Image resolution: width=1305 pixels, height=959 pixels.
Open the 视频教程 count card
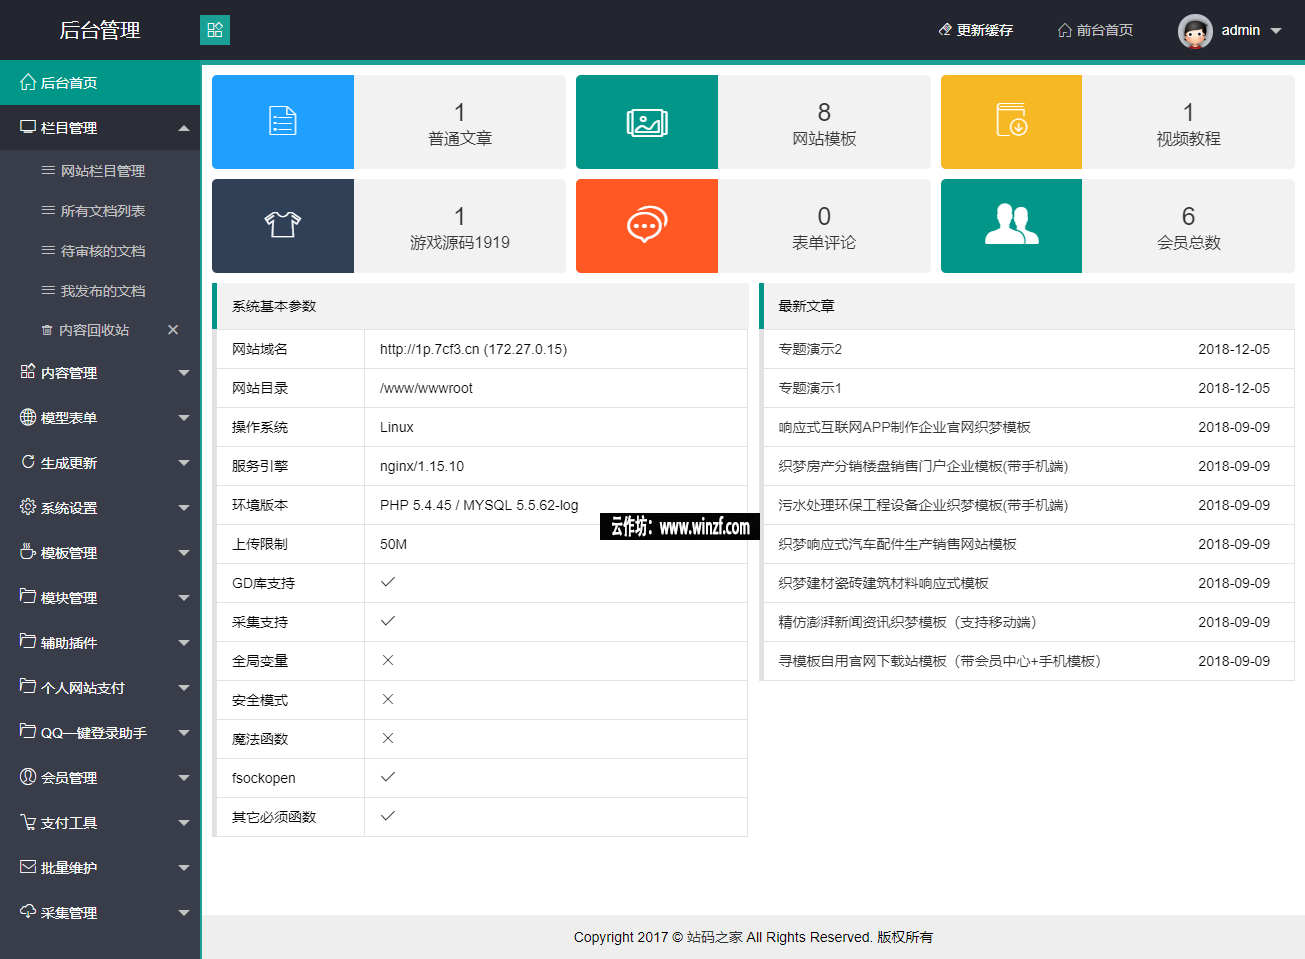(1188, 122)
